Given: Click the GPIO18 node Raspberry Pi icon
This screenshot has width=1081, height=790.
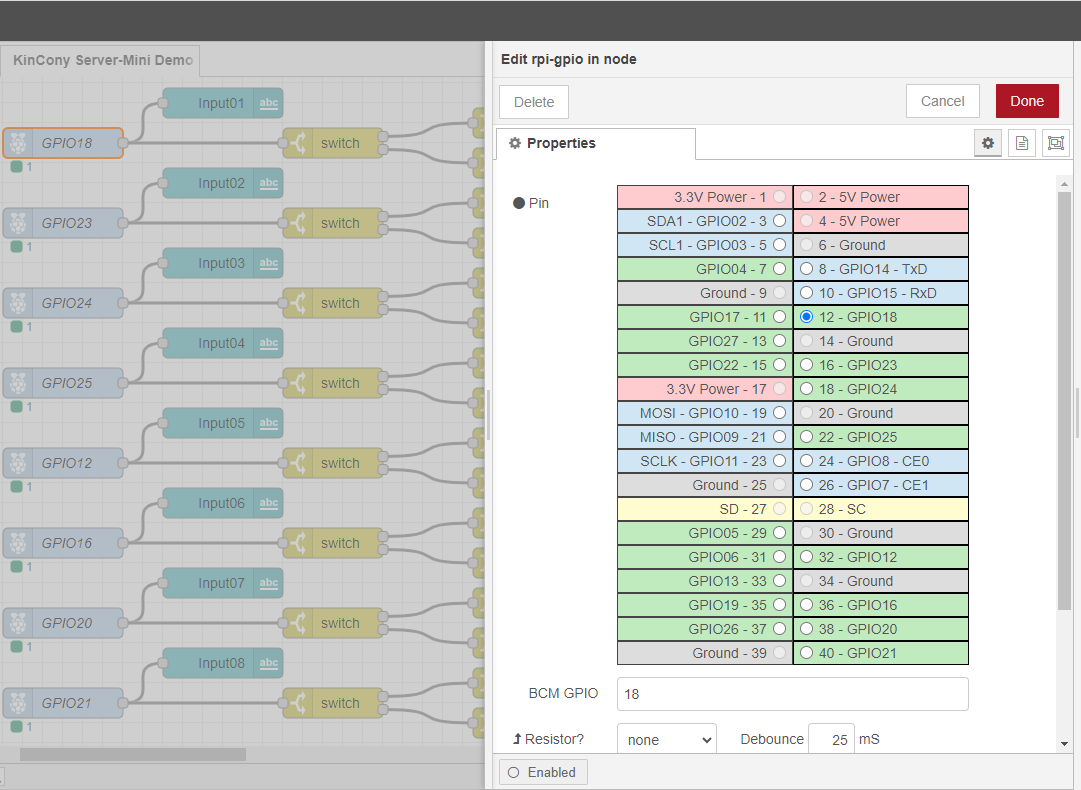Looking at the screenshot, I should coord(18,143).
